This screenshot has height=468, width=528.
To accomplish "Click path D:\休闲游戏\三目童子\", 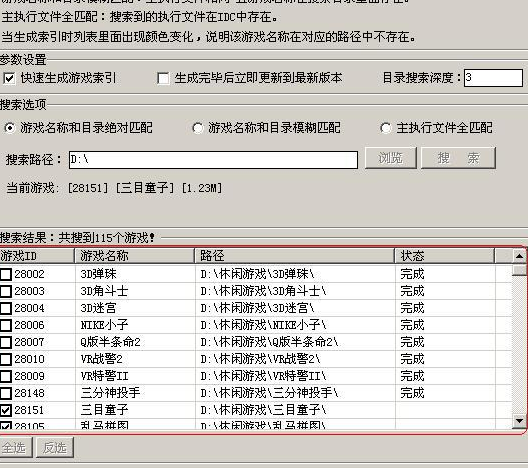I will click(x=263, y=410).
